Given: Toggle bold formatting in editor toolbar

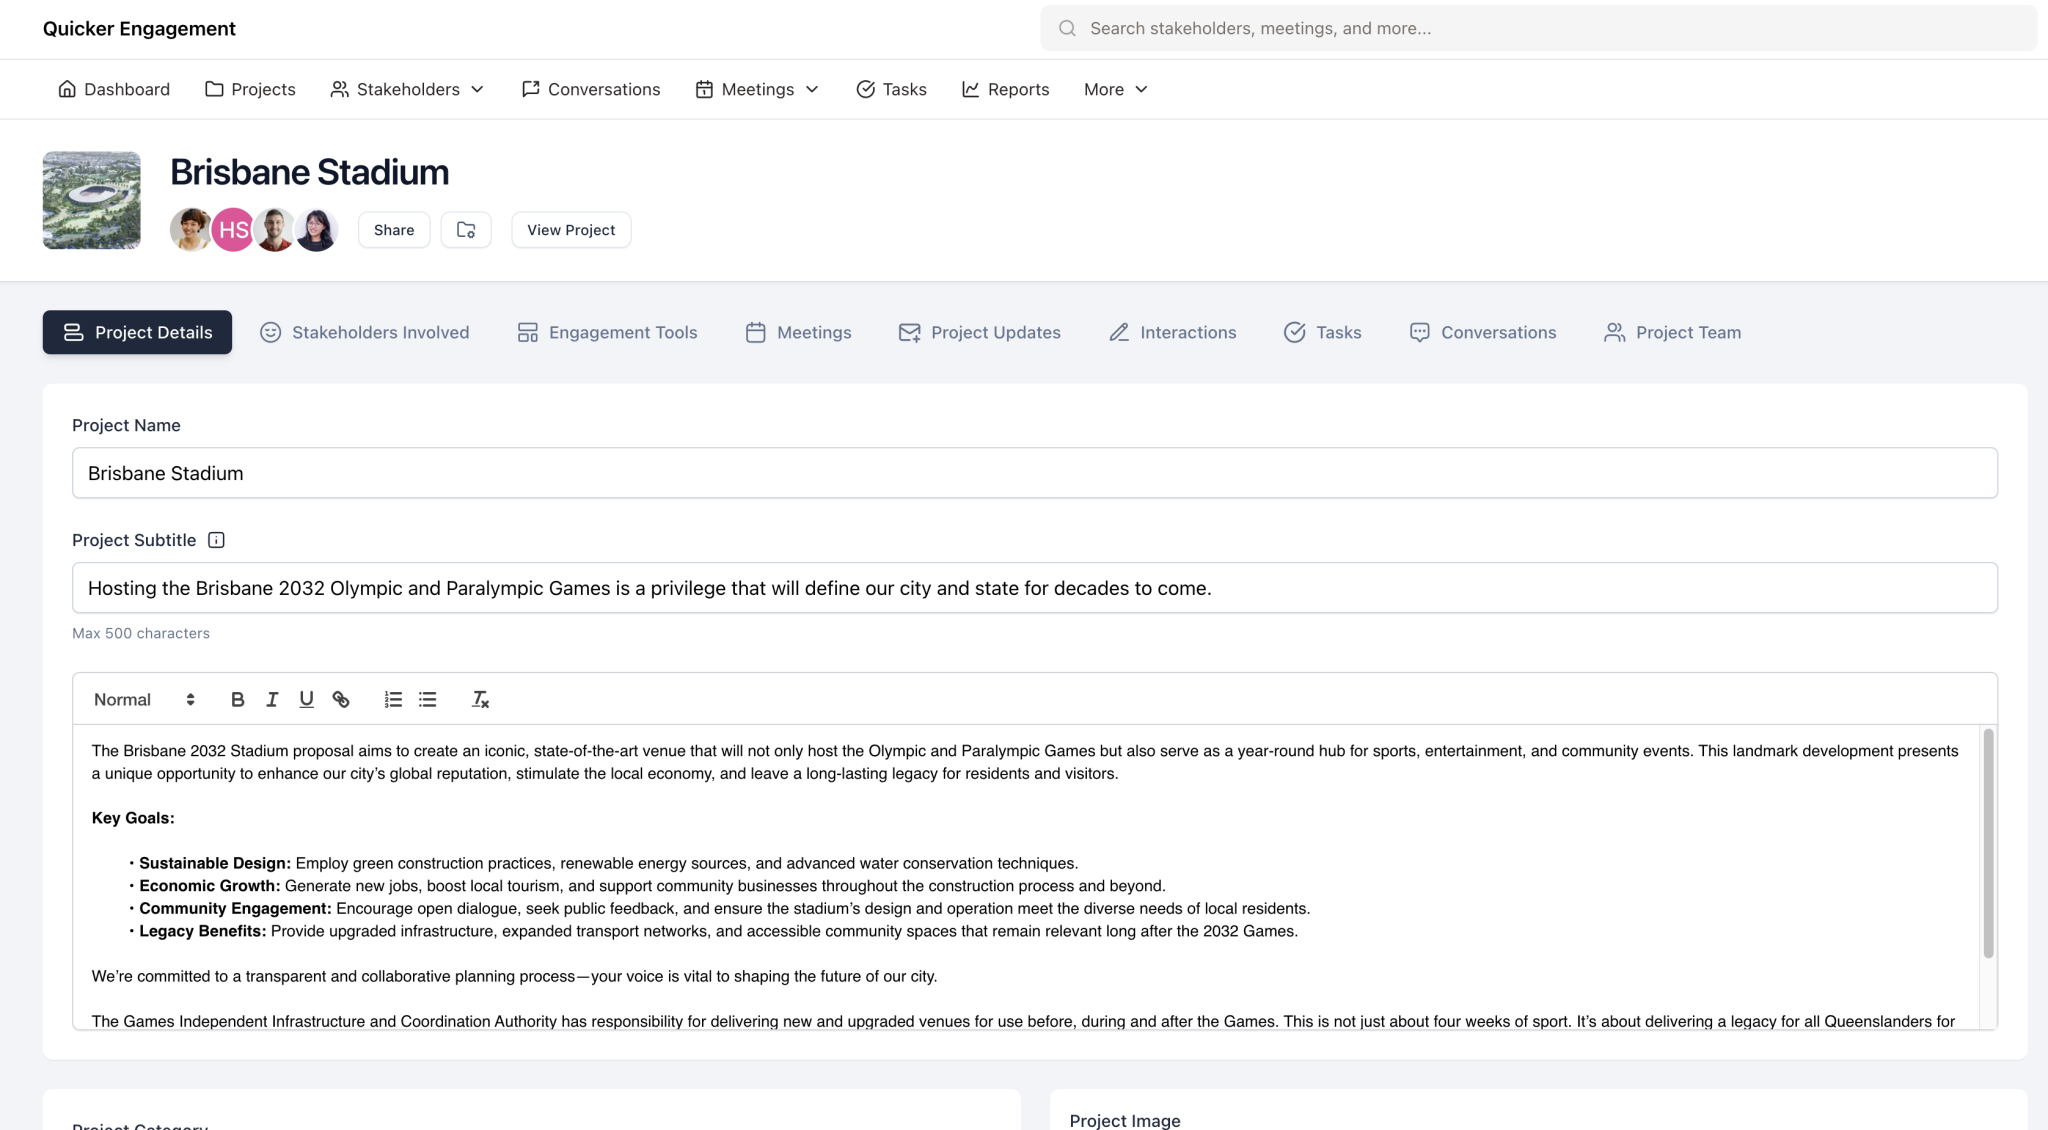Looking at the screenshot, I should click(237, 700).
